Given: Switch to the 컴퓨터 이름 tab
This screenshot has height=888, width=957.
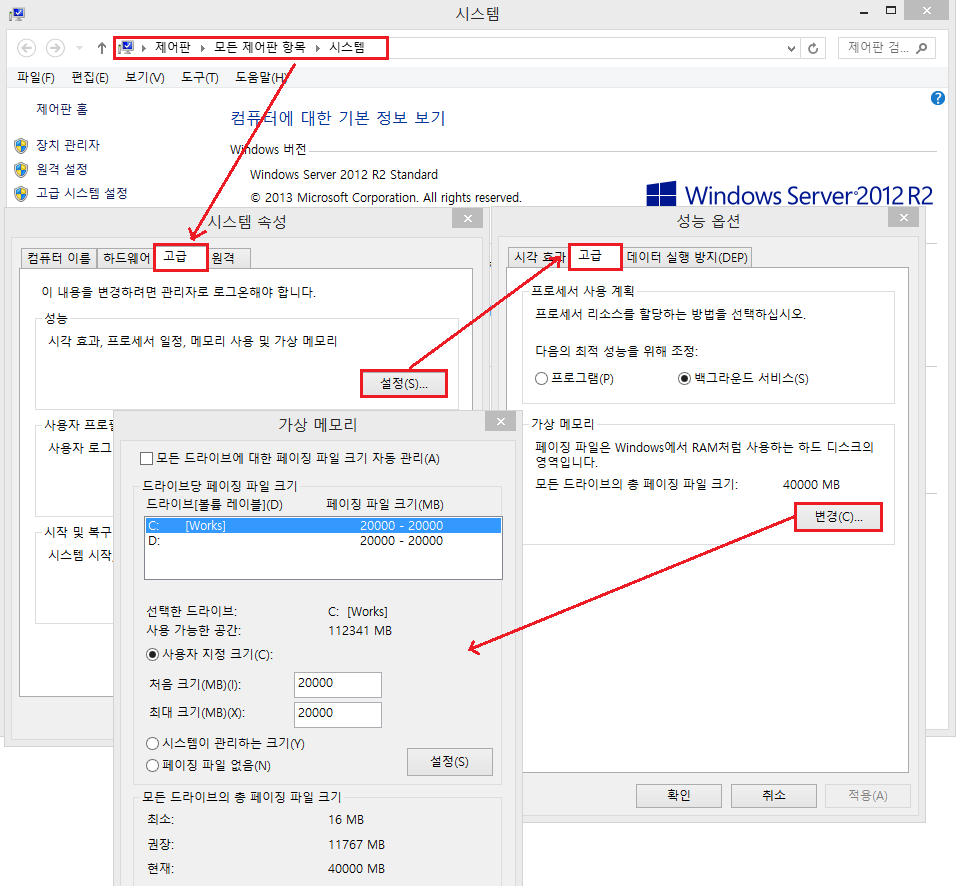Looking at the screenshot, I should pos(59,258).
